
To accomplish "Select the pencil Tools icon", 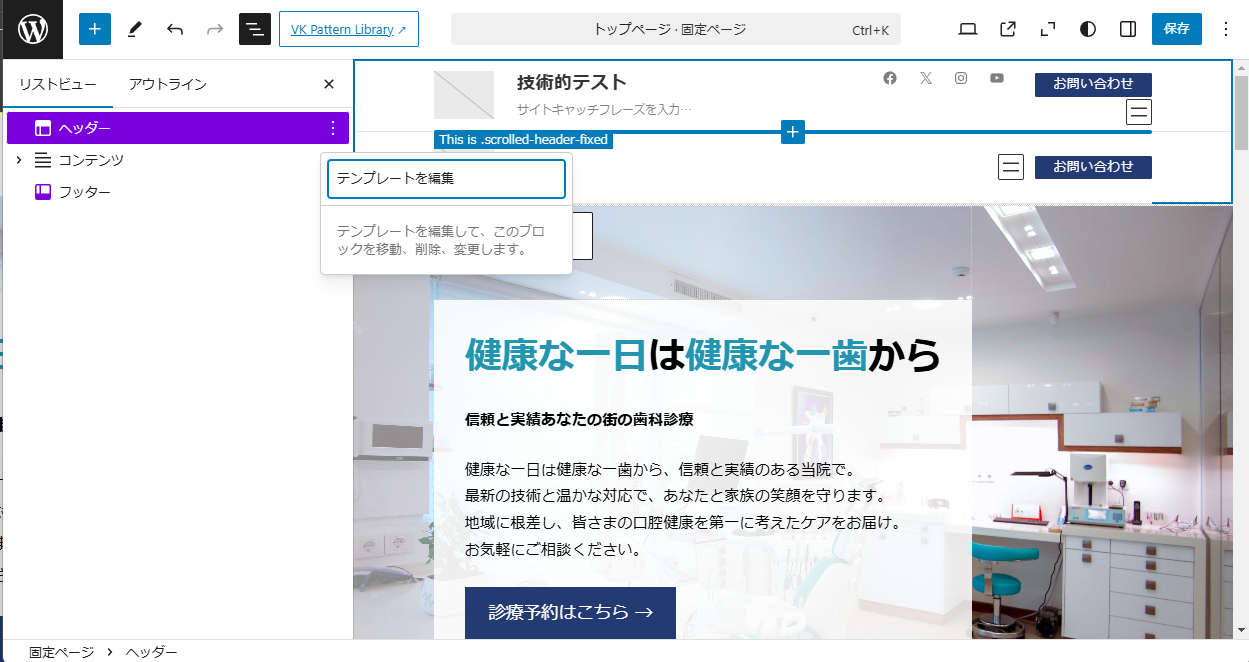I will coord(135,29).
